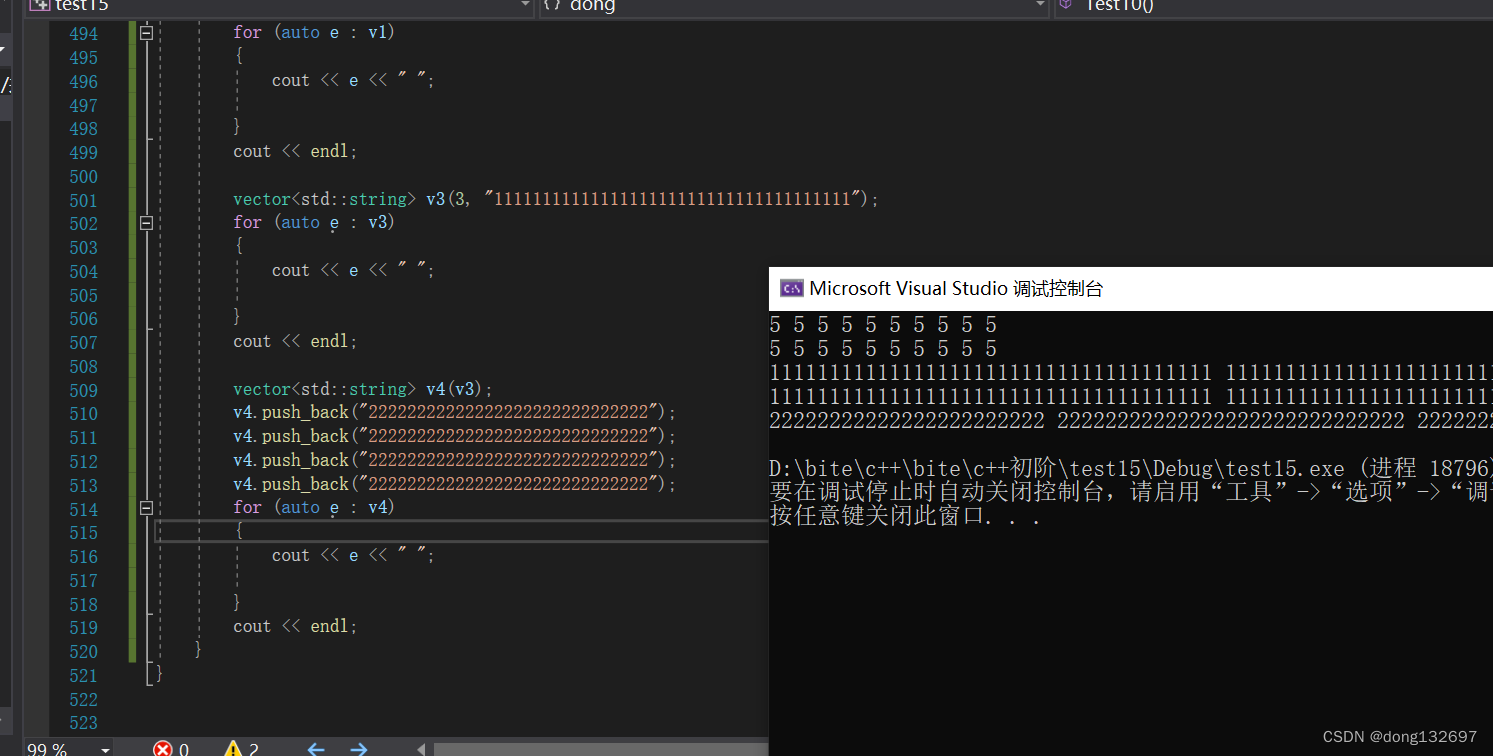Click the editor horizontal scrollbar track
The image size is (1493, 756).
click(600, 748)
